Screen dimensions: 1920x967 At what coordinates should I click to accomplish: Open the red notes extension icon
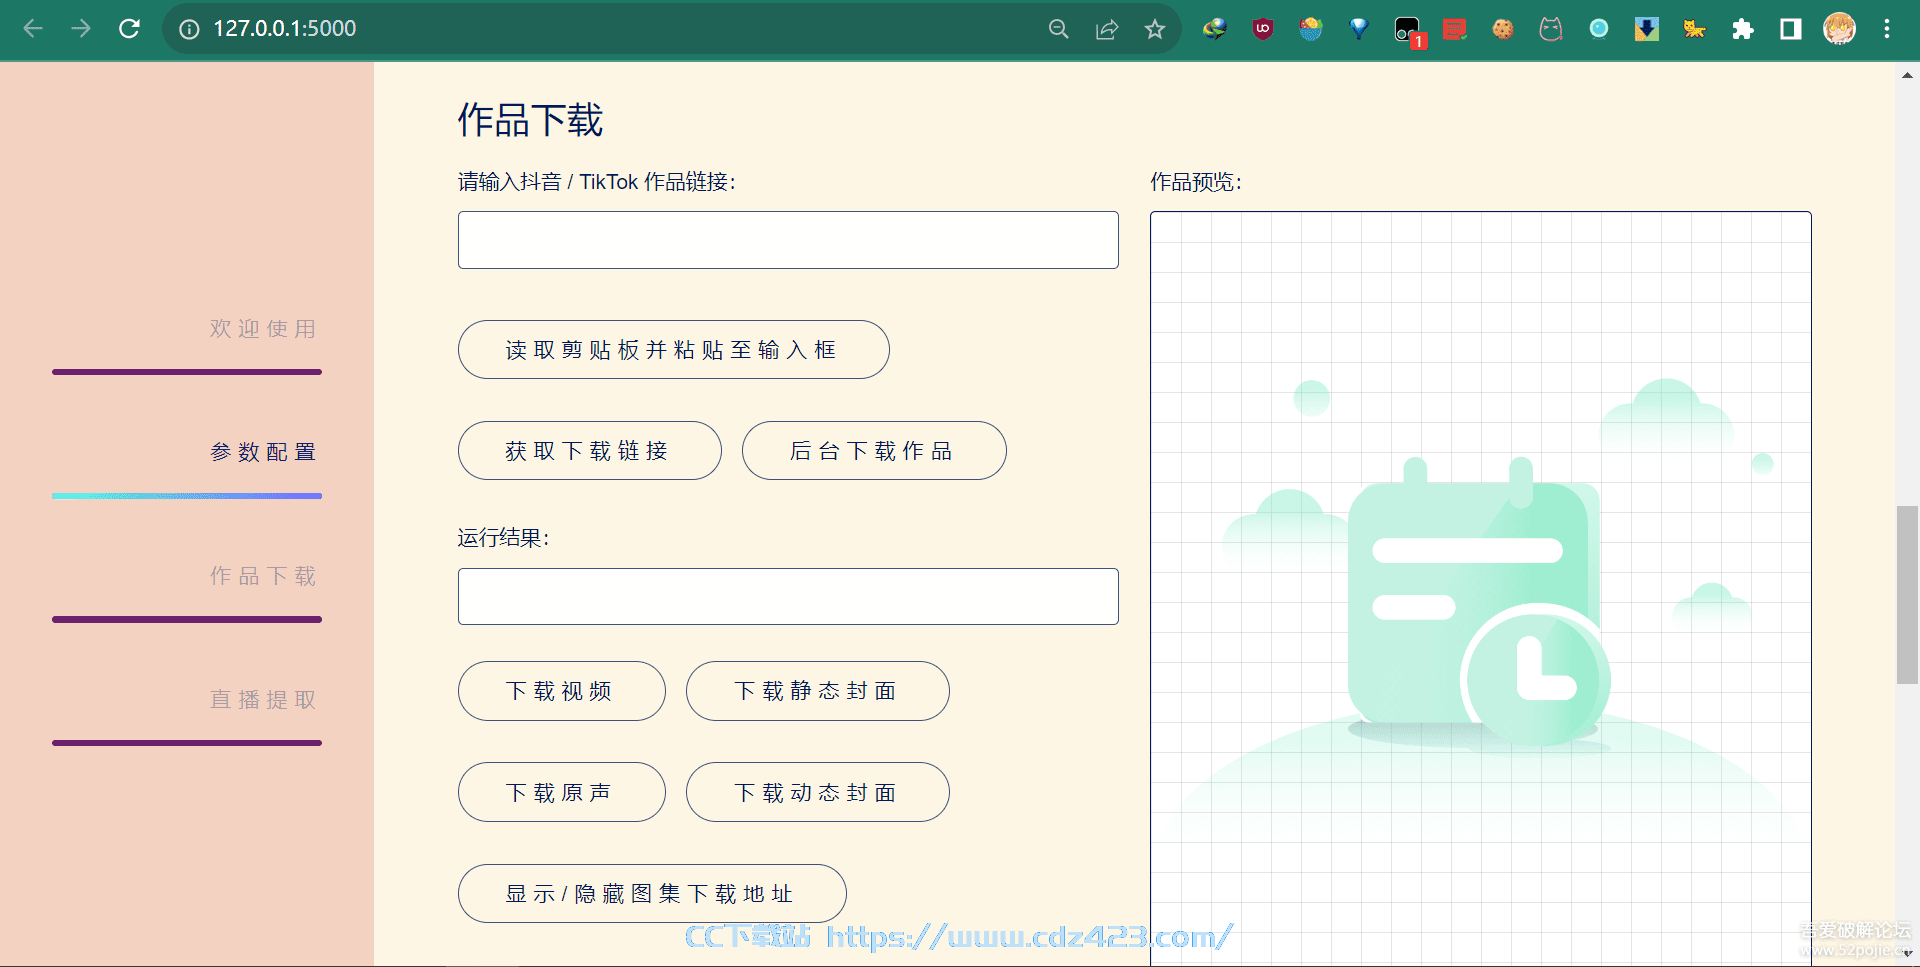point(1455,29)
